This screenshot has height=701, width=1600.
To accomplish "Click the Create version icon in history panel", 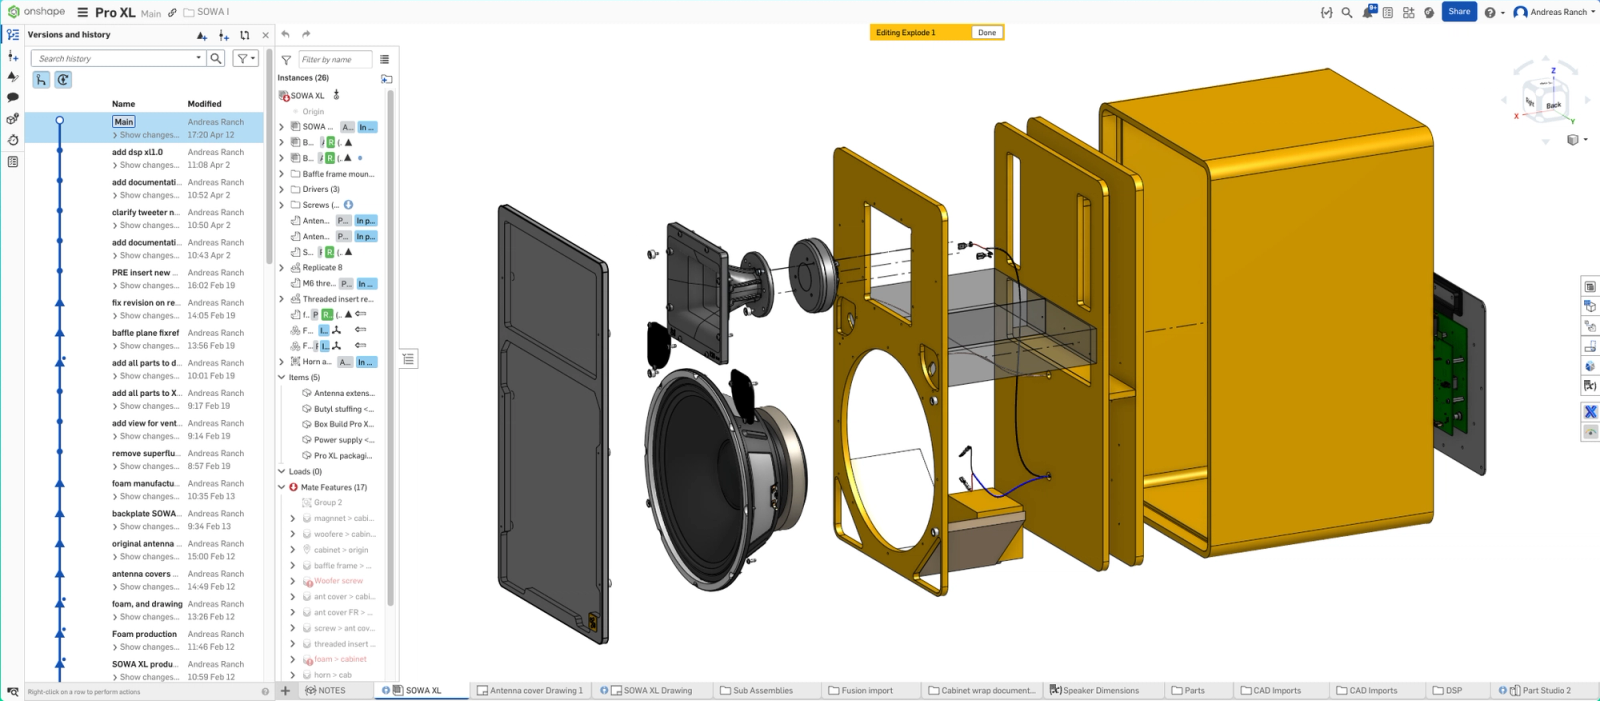I will 202,35.
